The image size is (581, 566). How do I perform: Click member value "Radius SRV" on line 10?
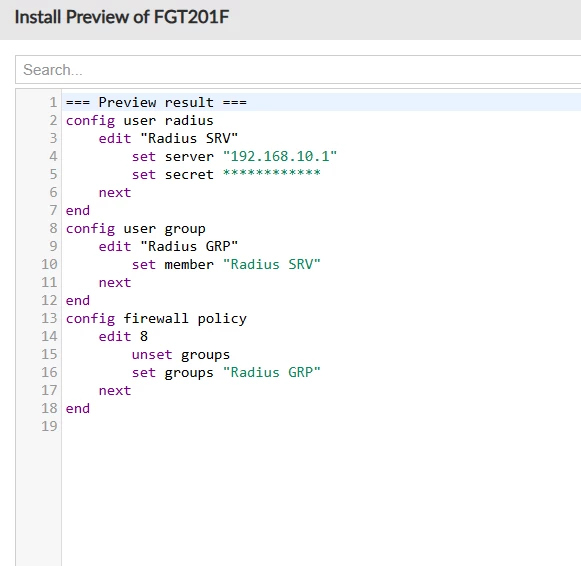click(x=272, y=264)
